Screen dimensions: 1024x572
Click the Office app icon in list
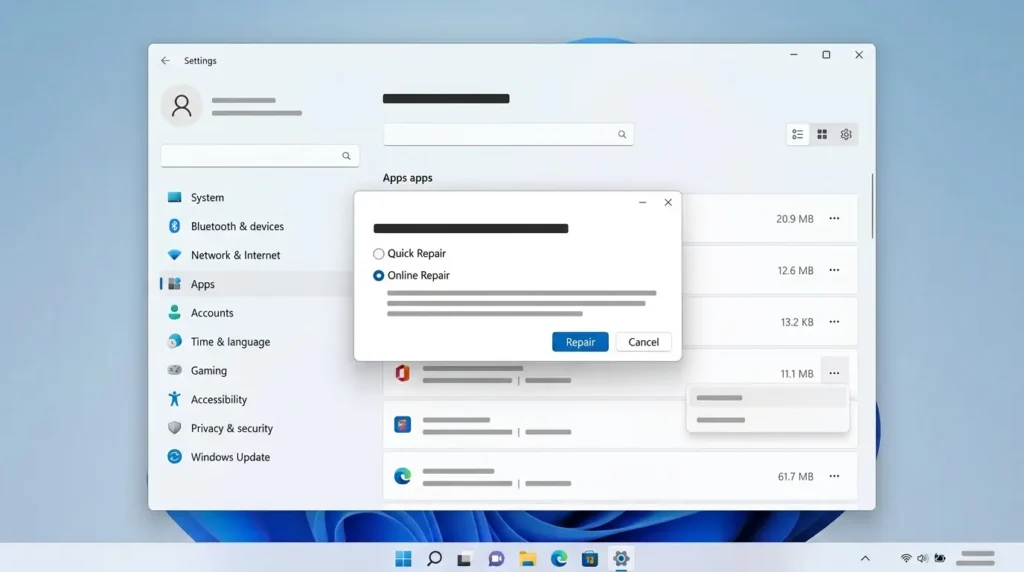click(402, 373)
